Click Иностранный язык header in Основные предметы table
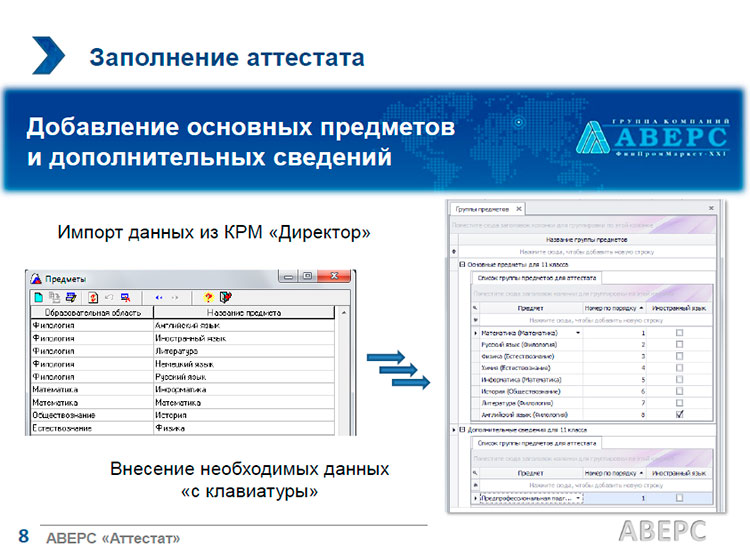The height and width of the screenshot is (555, 750). 679,308
